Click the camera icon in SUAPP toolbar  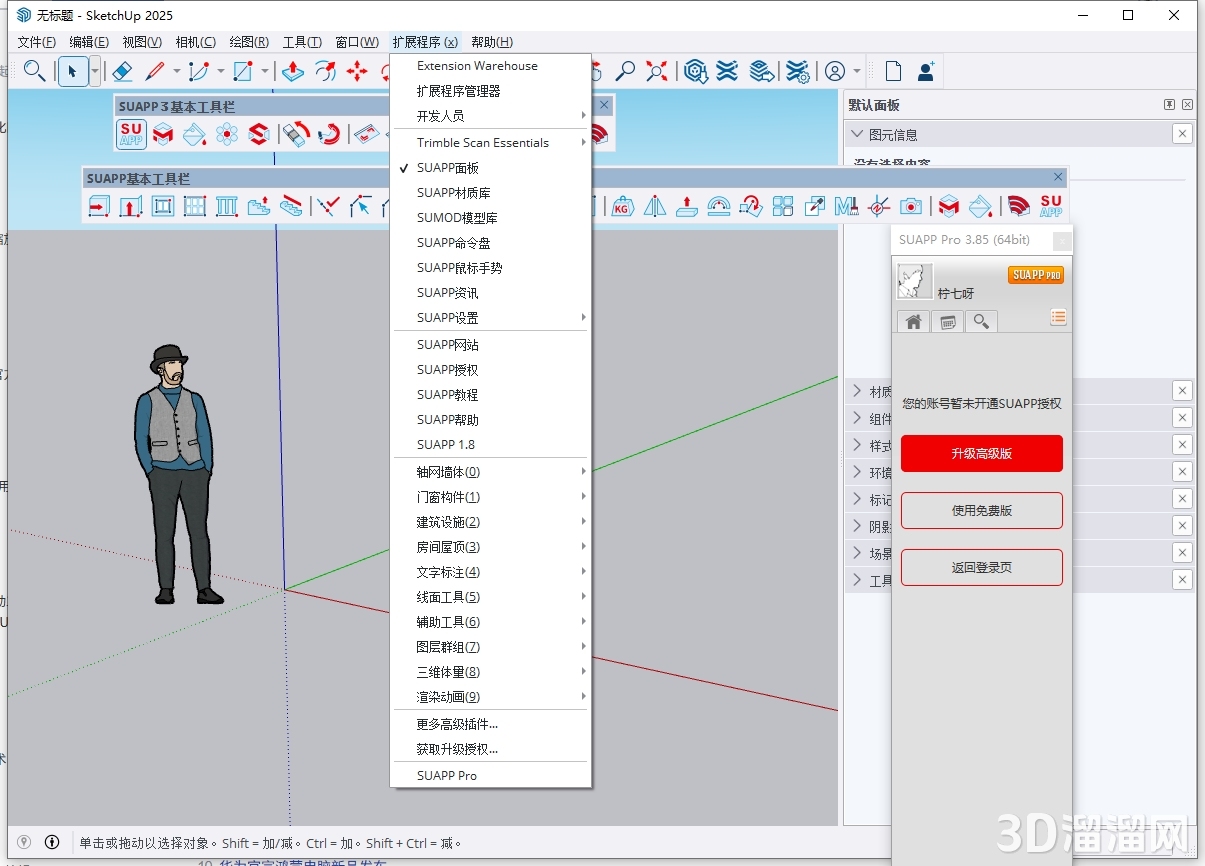coord(911,206)
